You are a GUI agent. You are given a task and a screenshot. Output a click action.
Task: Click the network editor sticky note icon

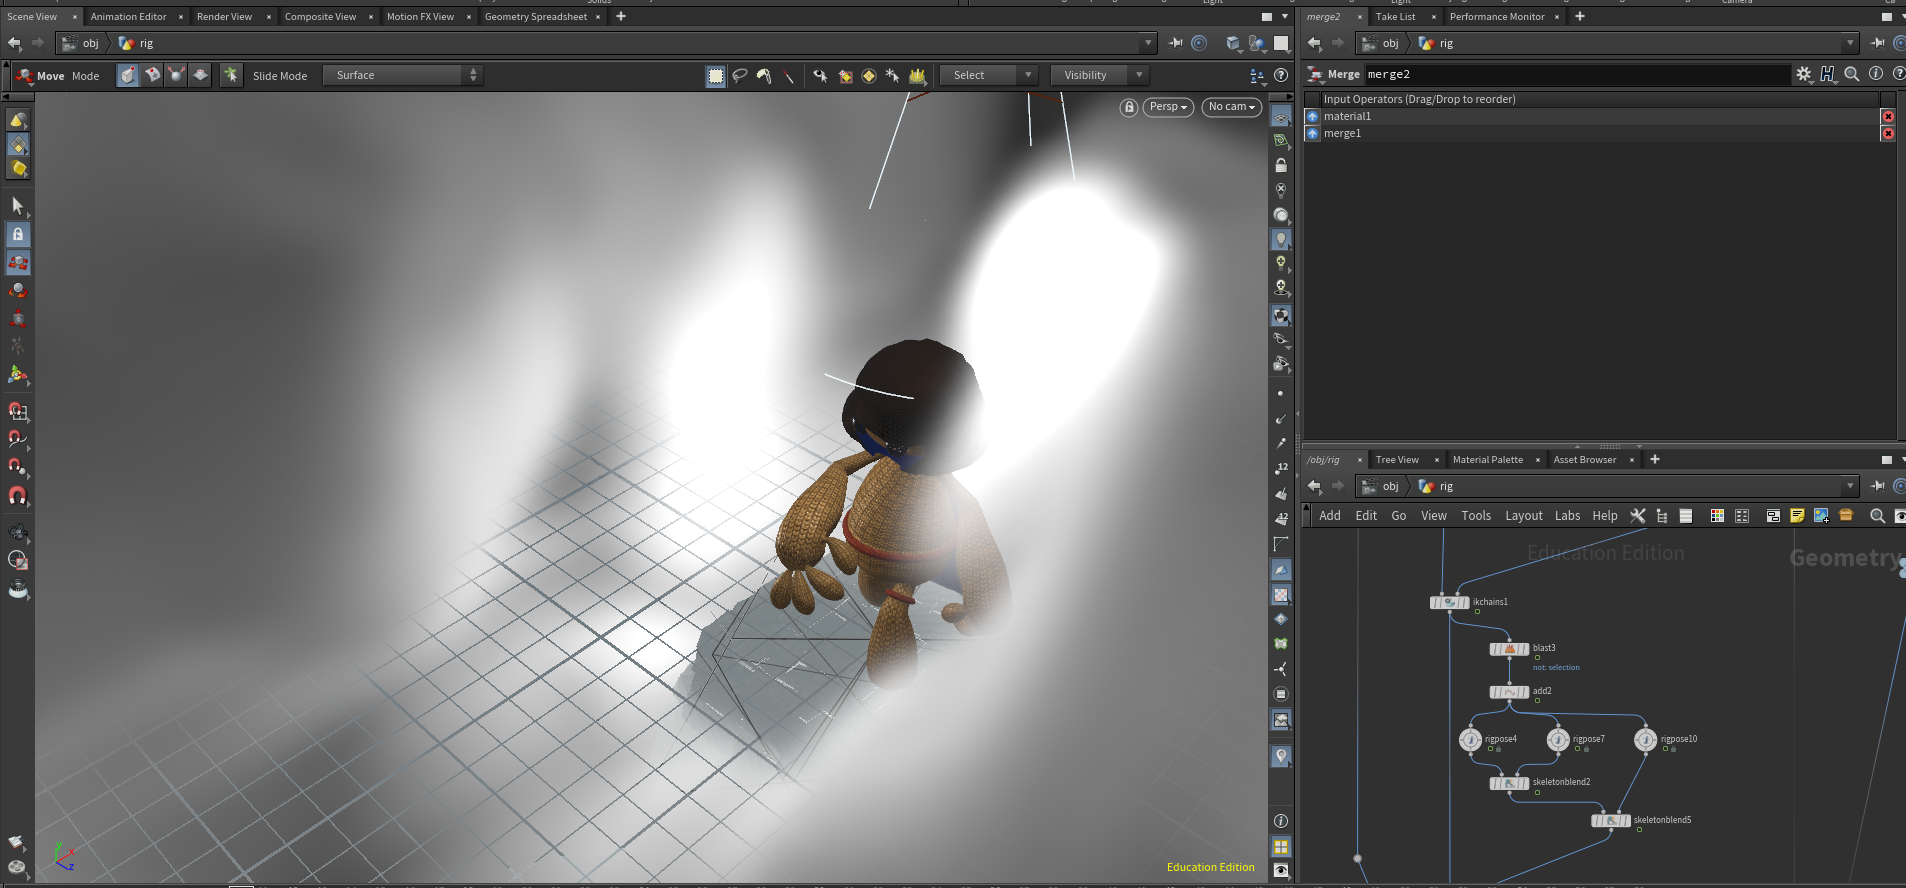1797,516
